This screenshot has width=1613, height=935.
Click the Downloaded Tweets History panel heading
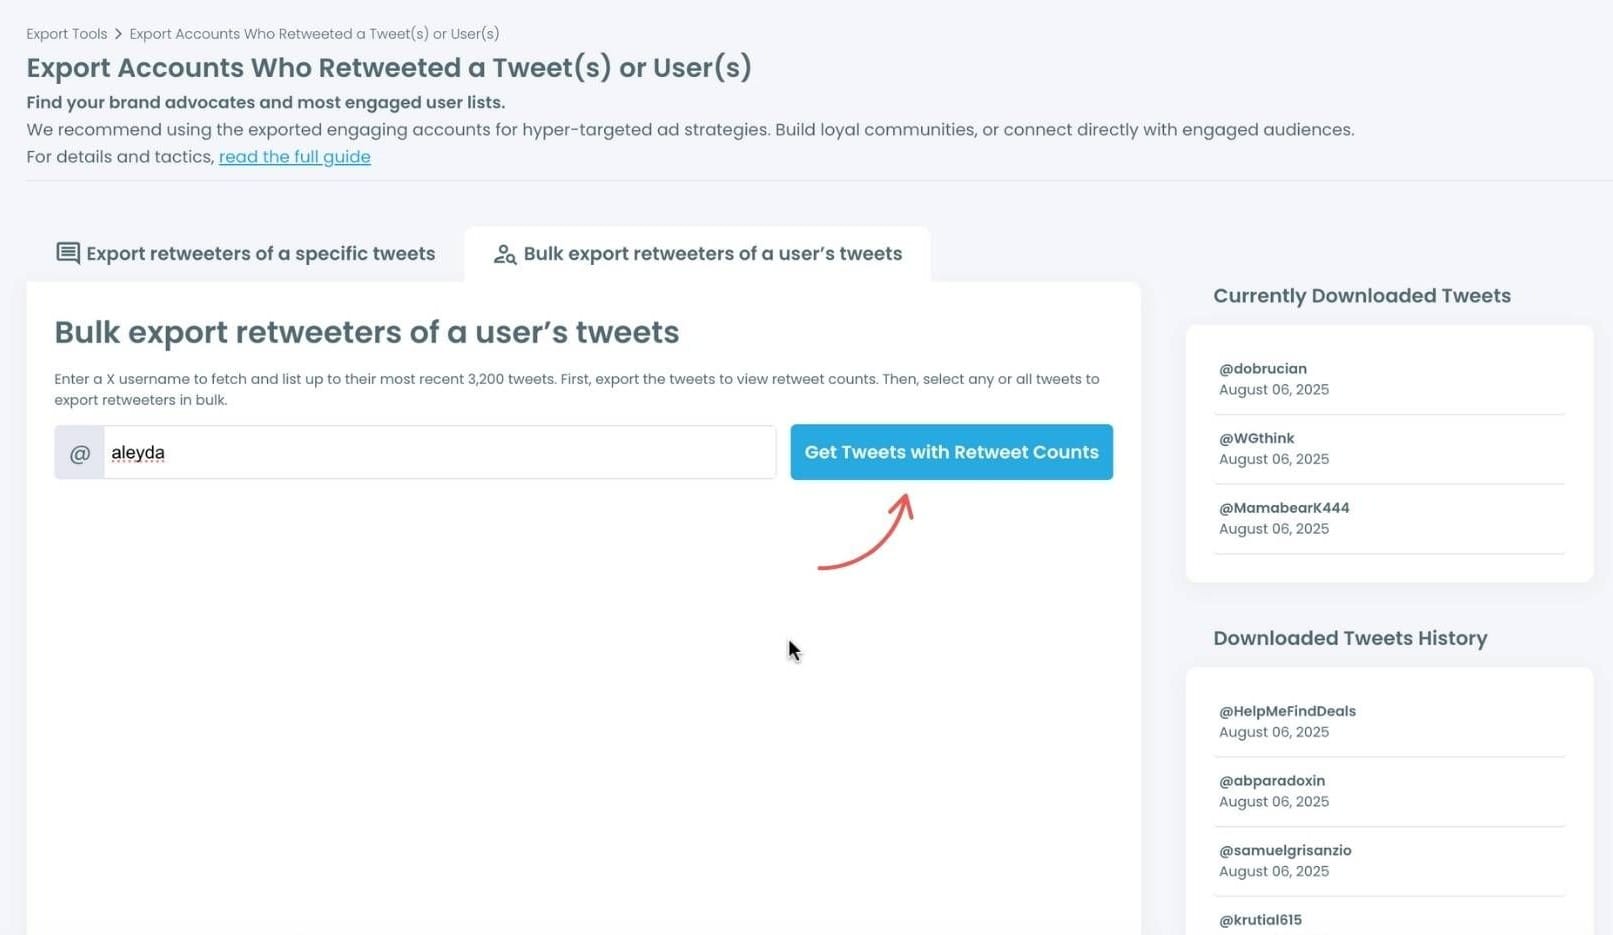(1349, 638)
